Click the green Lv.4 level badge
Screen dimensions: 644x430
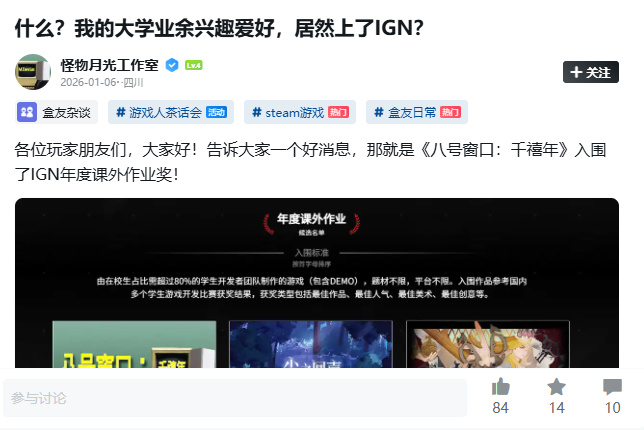193,65
